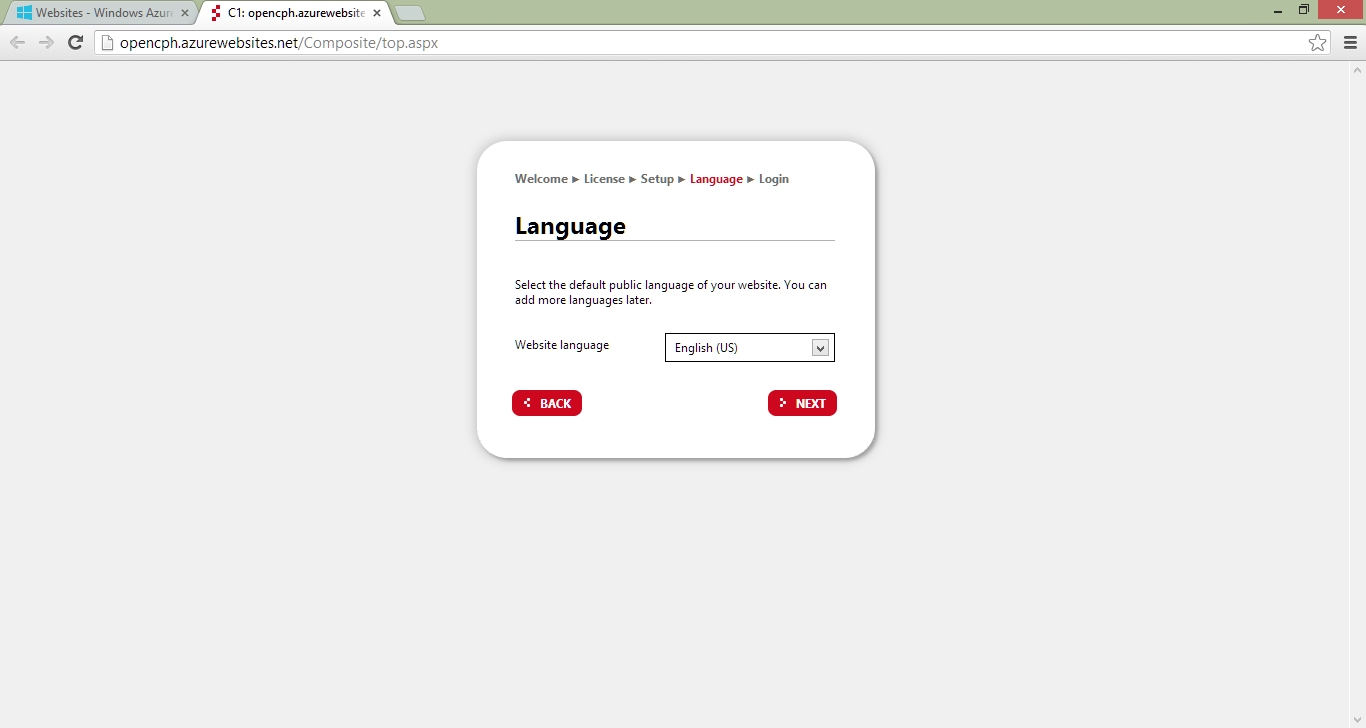This screenshot has height=728, width=1366.
Task: Click the browser forward arrow
Action: coord(46,42)
